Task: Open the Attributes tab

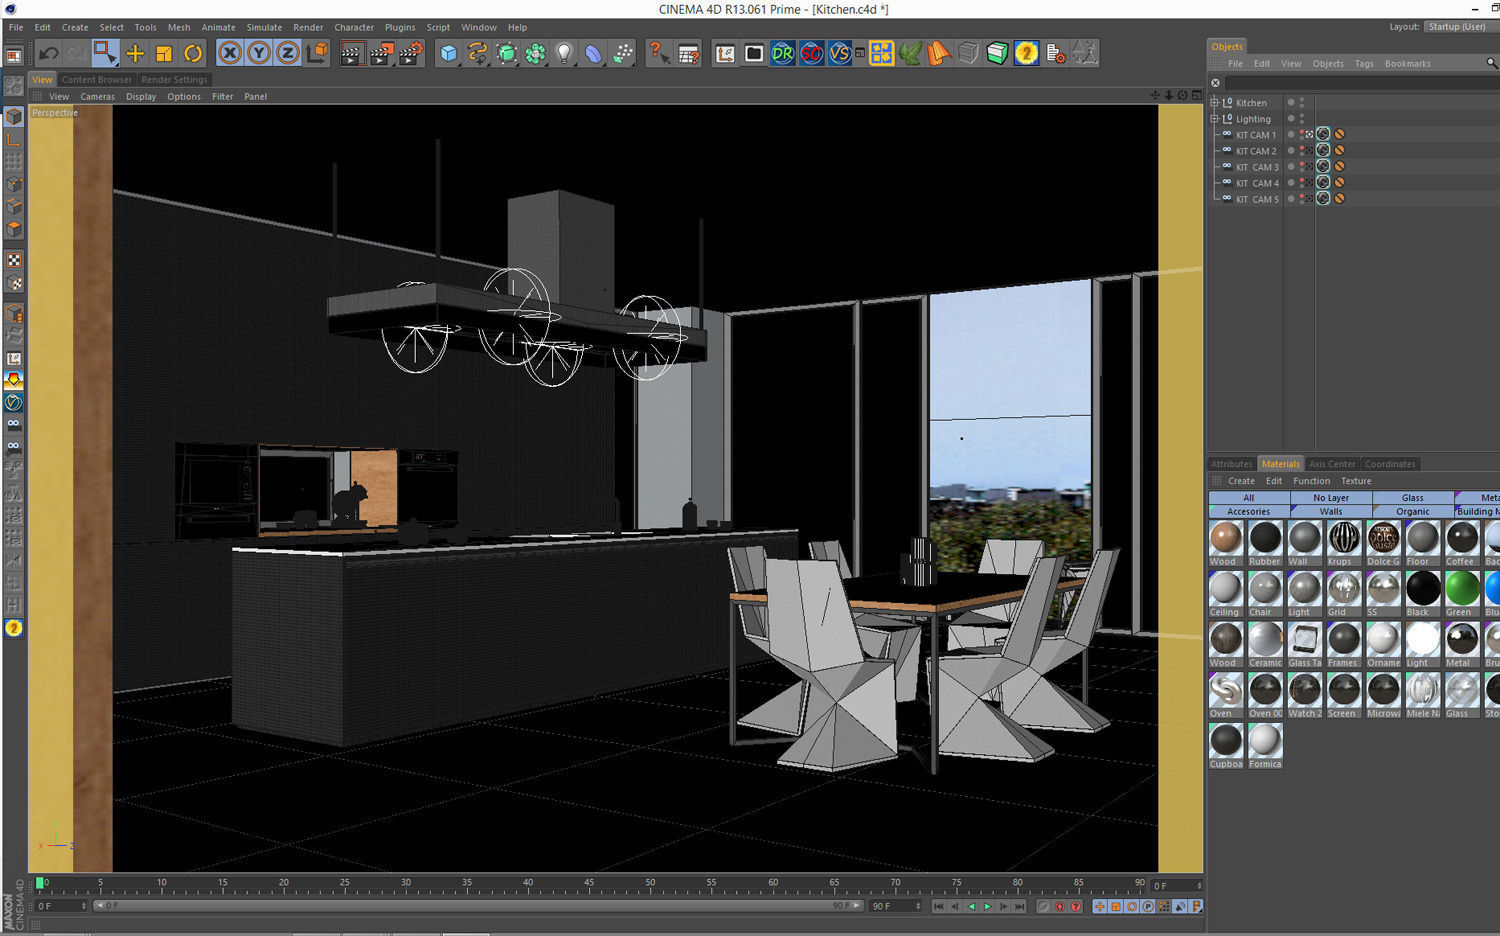Action: click(x=1232, y=464)
